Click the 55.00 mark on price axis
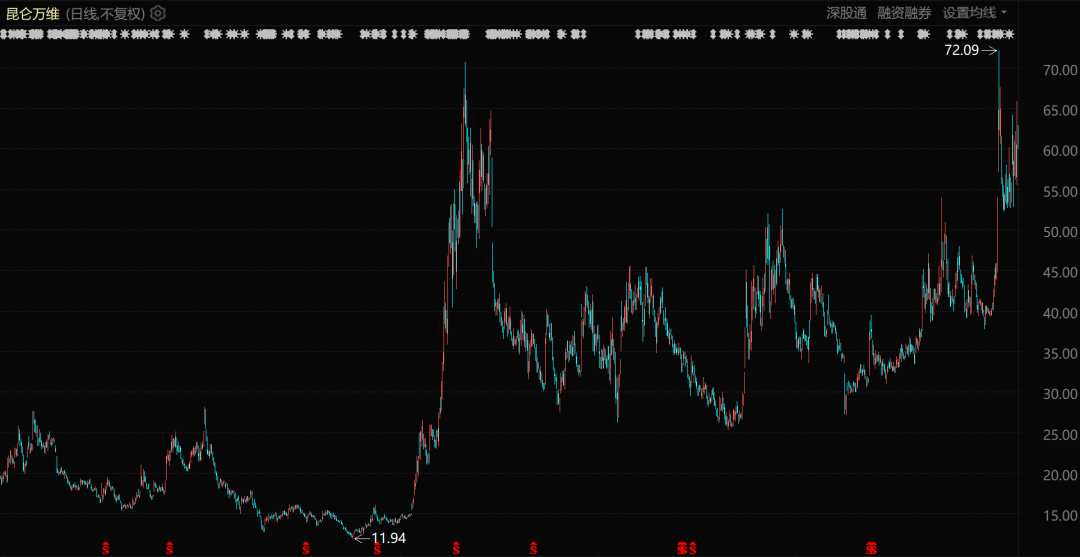 (x=1058, y=191)
